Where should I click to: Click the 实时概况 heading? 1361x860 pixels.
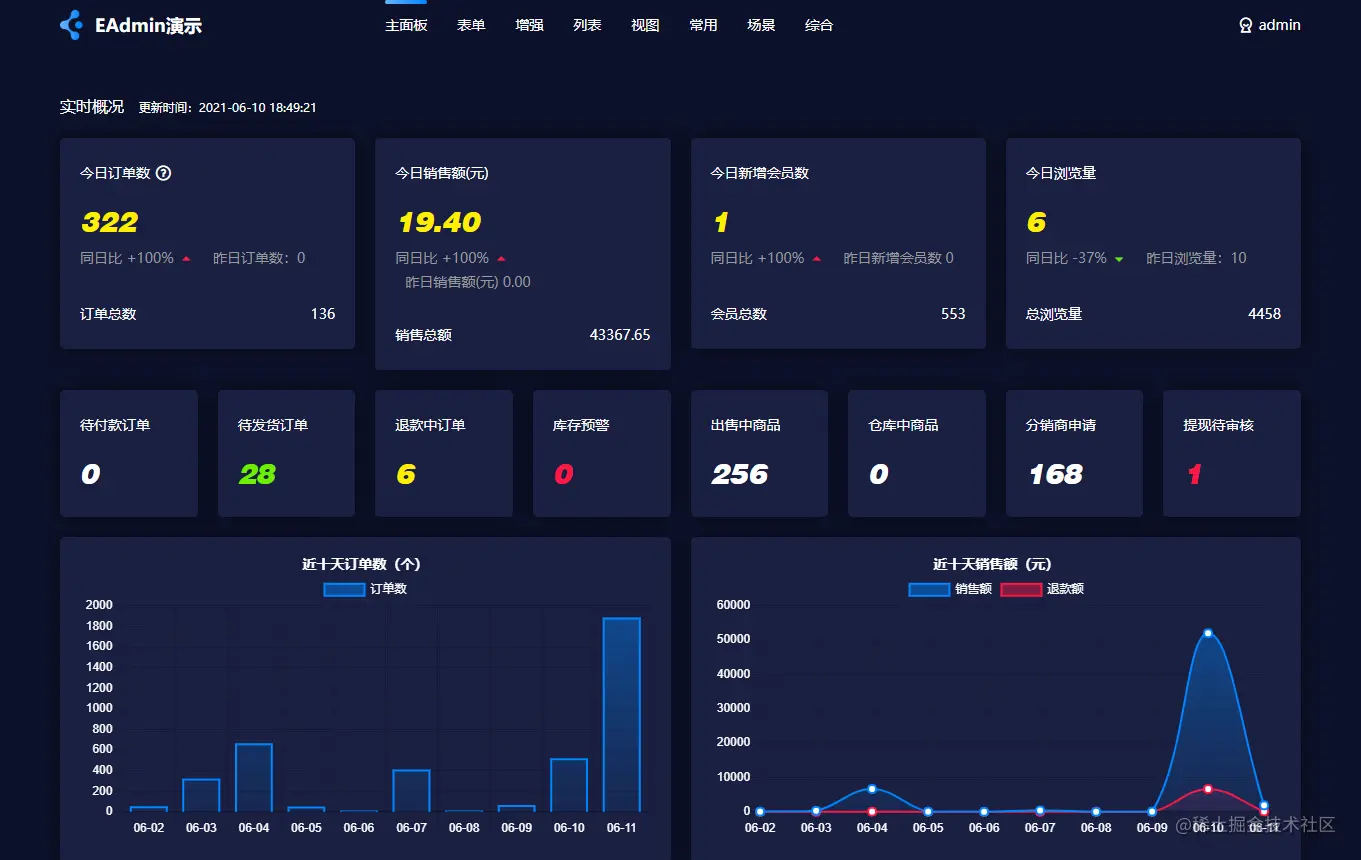tap(92, 107)
